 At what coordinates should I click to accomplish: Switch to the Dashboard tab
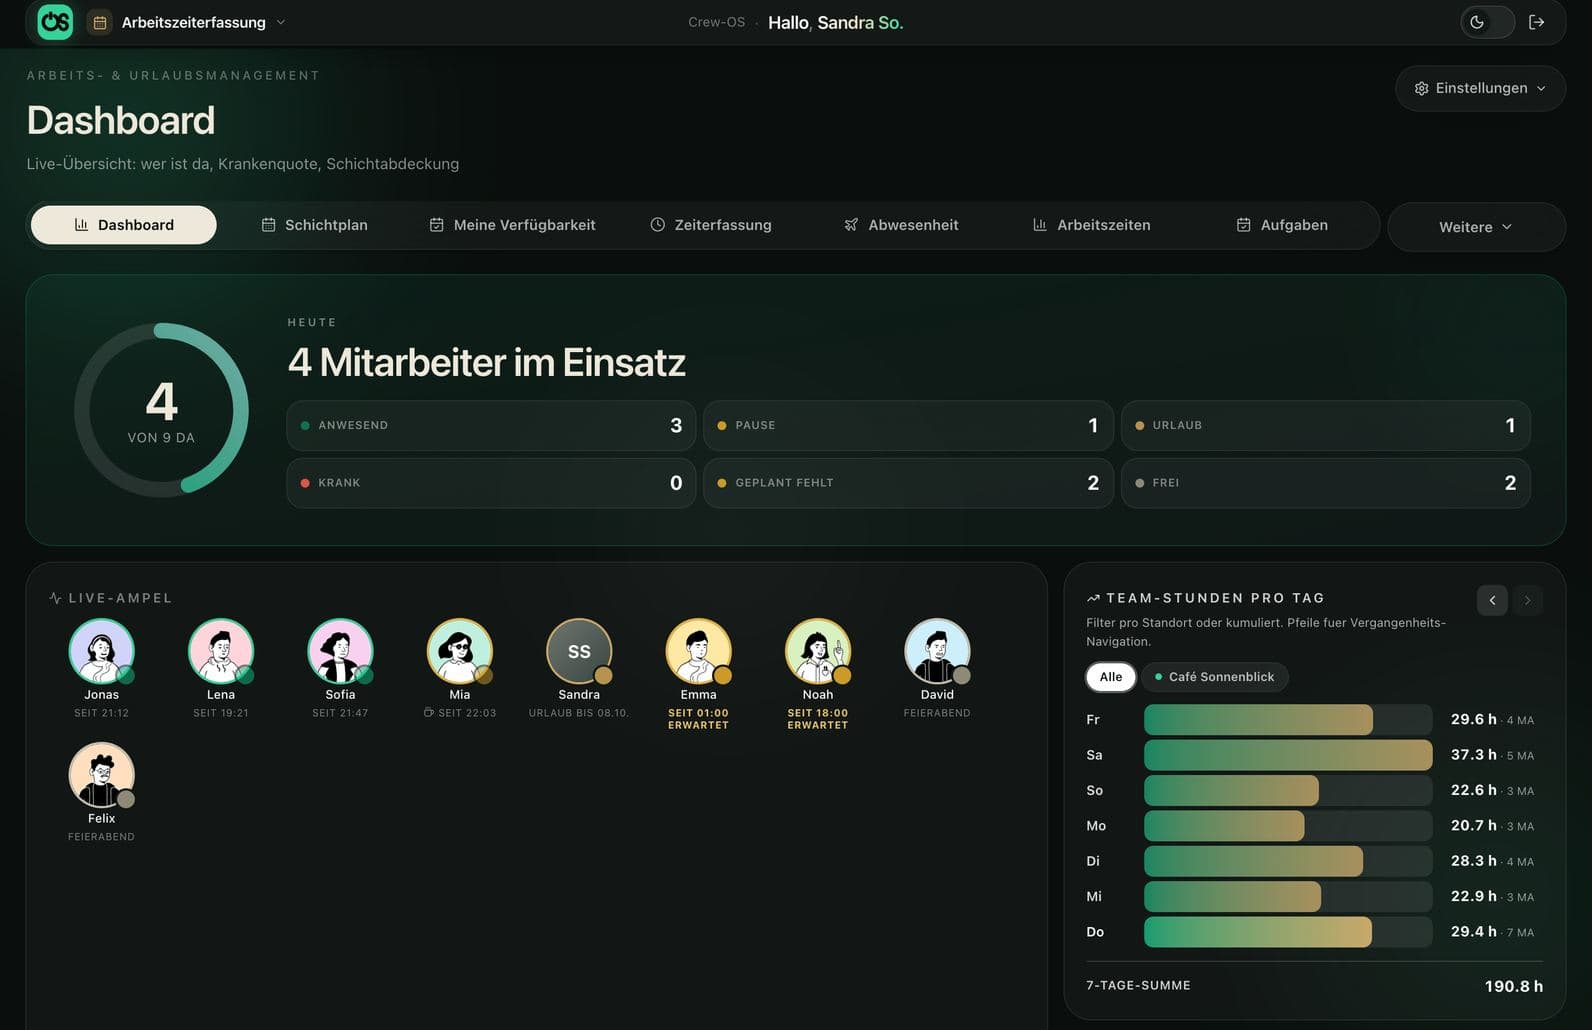(124, 225)
